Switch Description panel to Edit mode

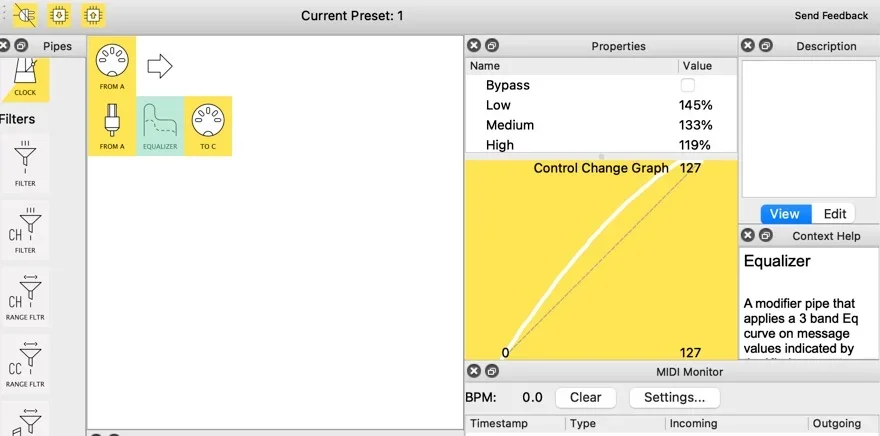point(835,213)
